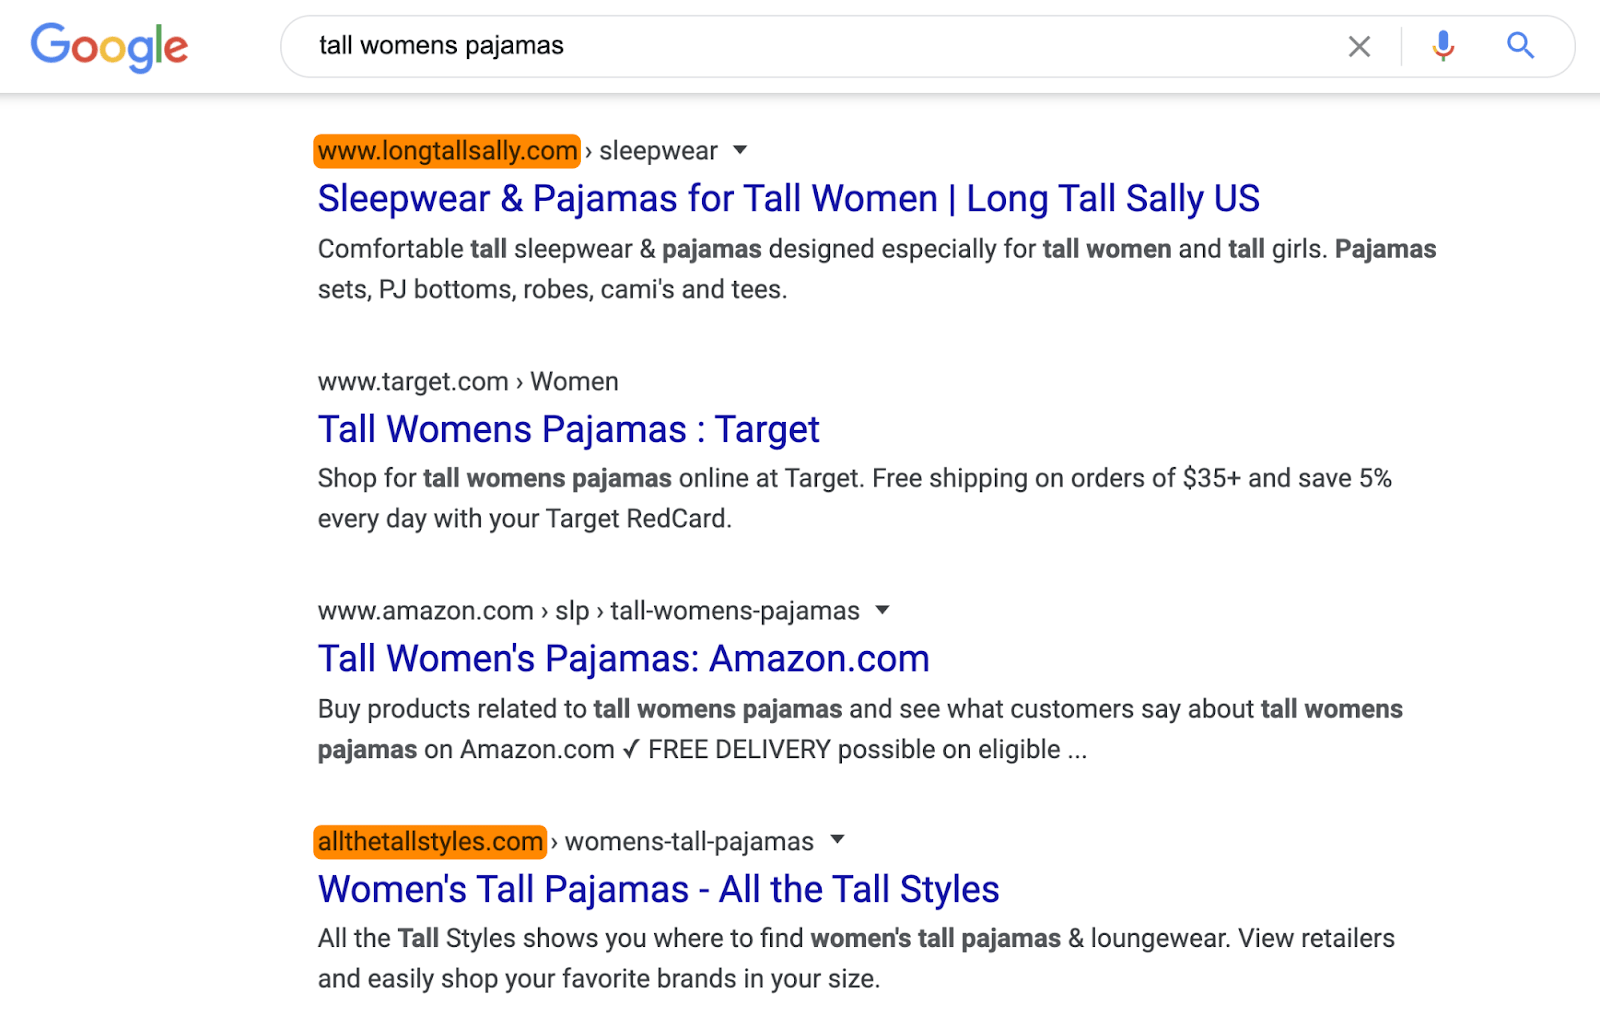Click the www.amazon.com breadcrumb
1600x1036 pixels.
[424, 610]
